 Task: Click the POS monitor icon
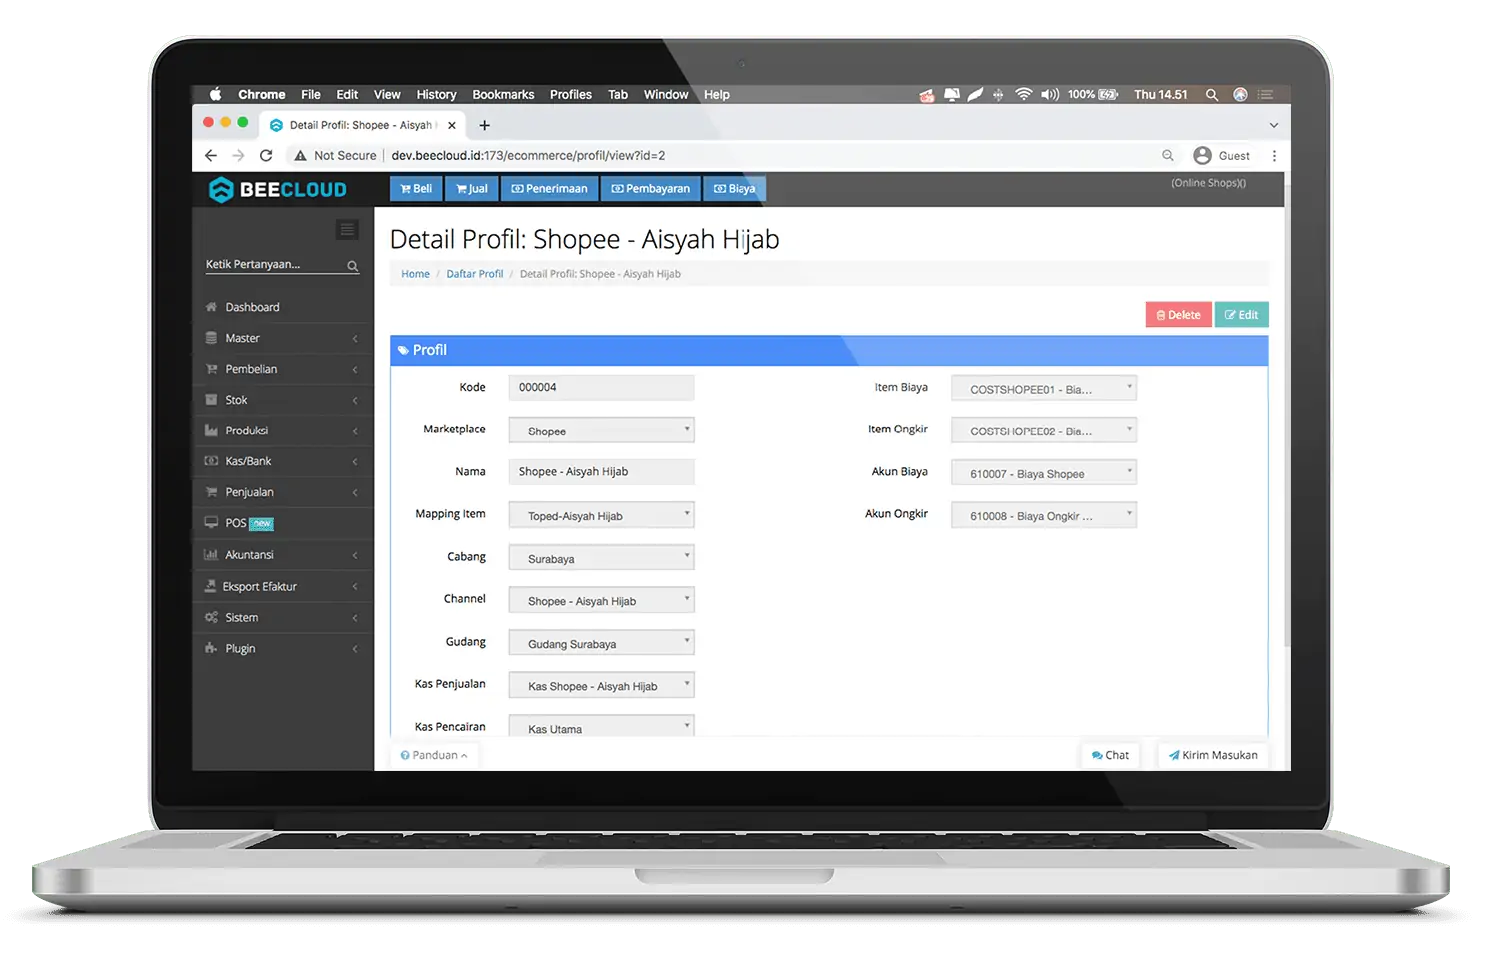pos(211,523)
